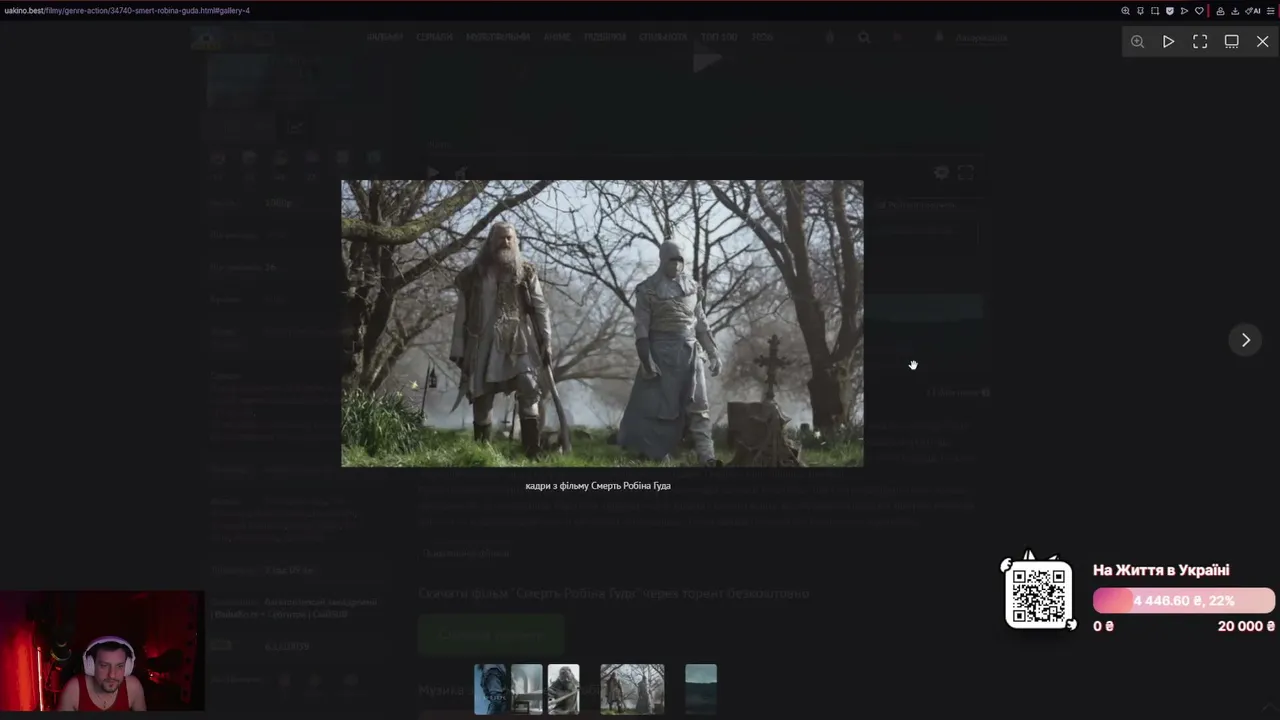Open the ФІЛЬМИ menu on the dimmed page

[385, 37]
